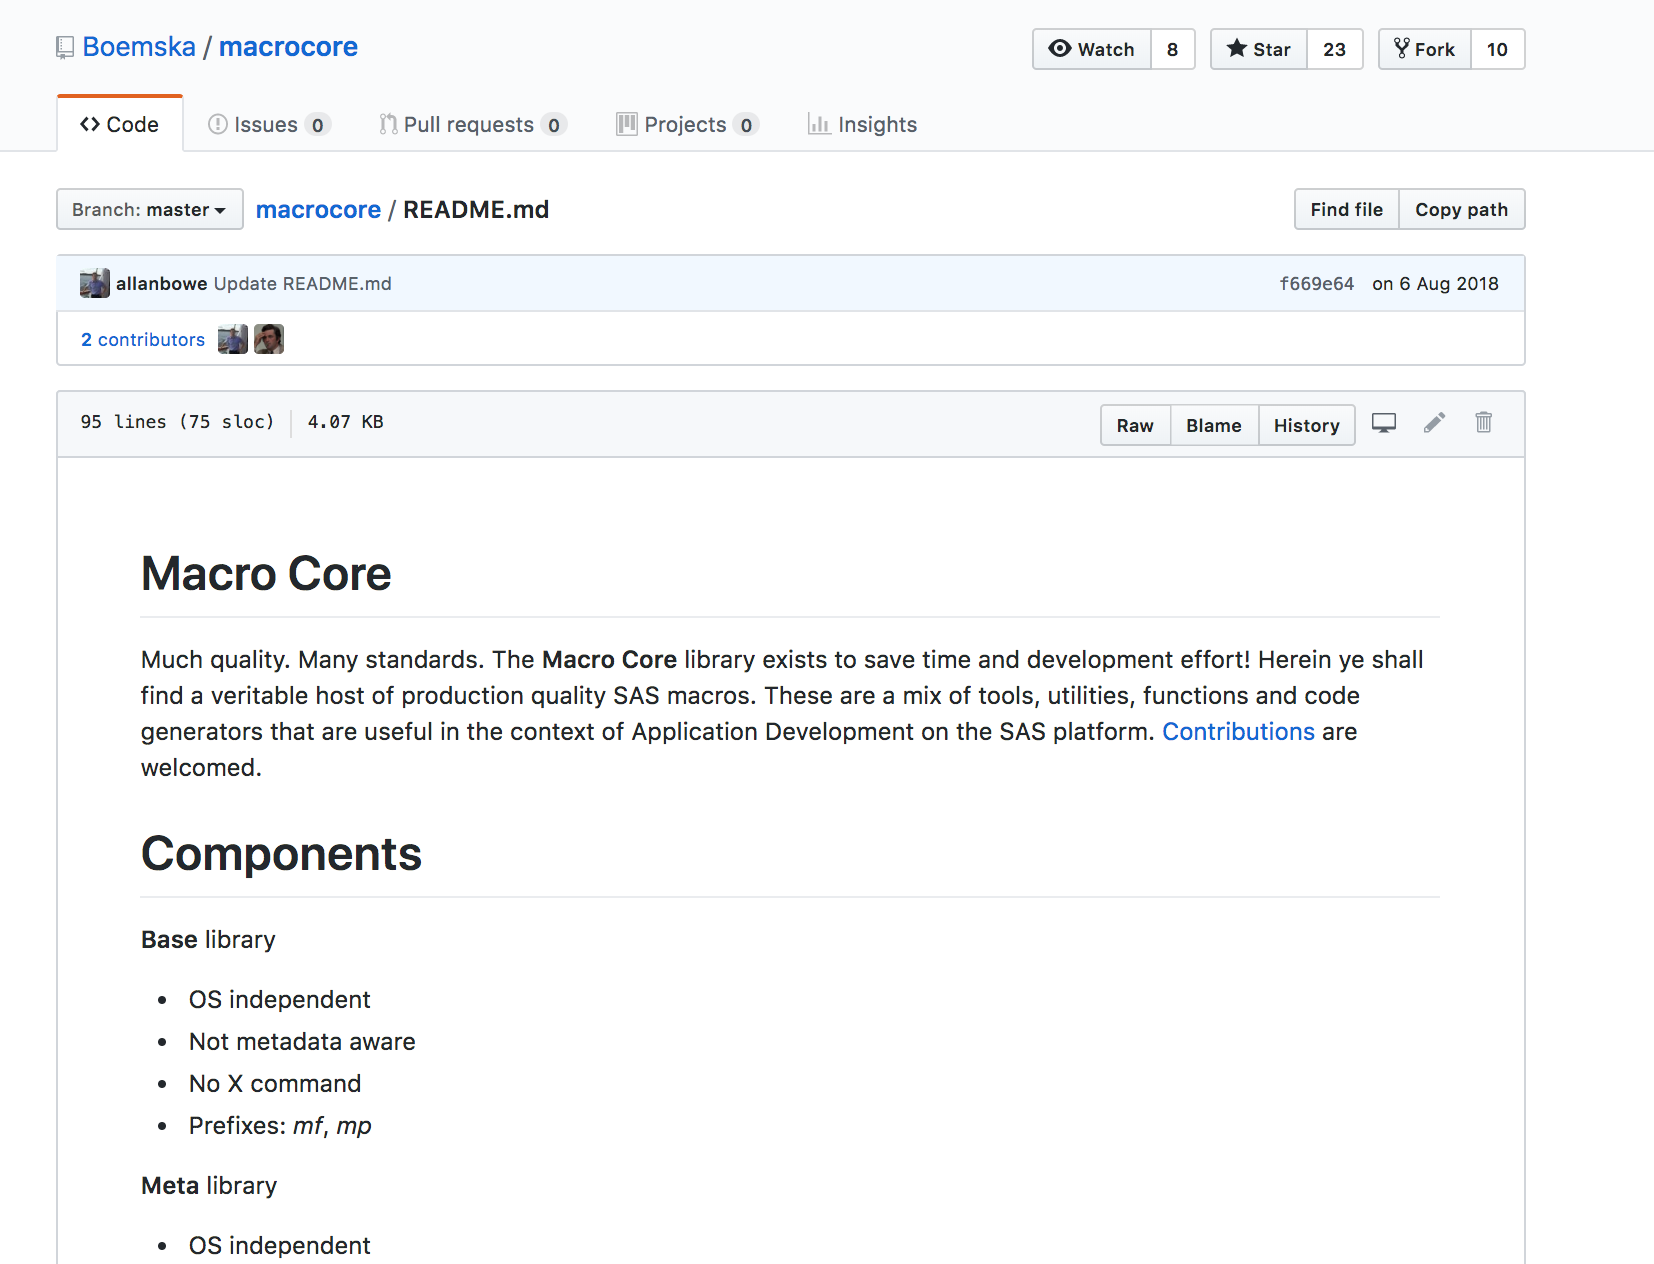Click the '4.07 KB' file size

(x=345, y=422)
